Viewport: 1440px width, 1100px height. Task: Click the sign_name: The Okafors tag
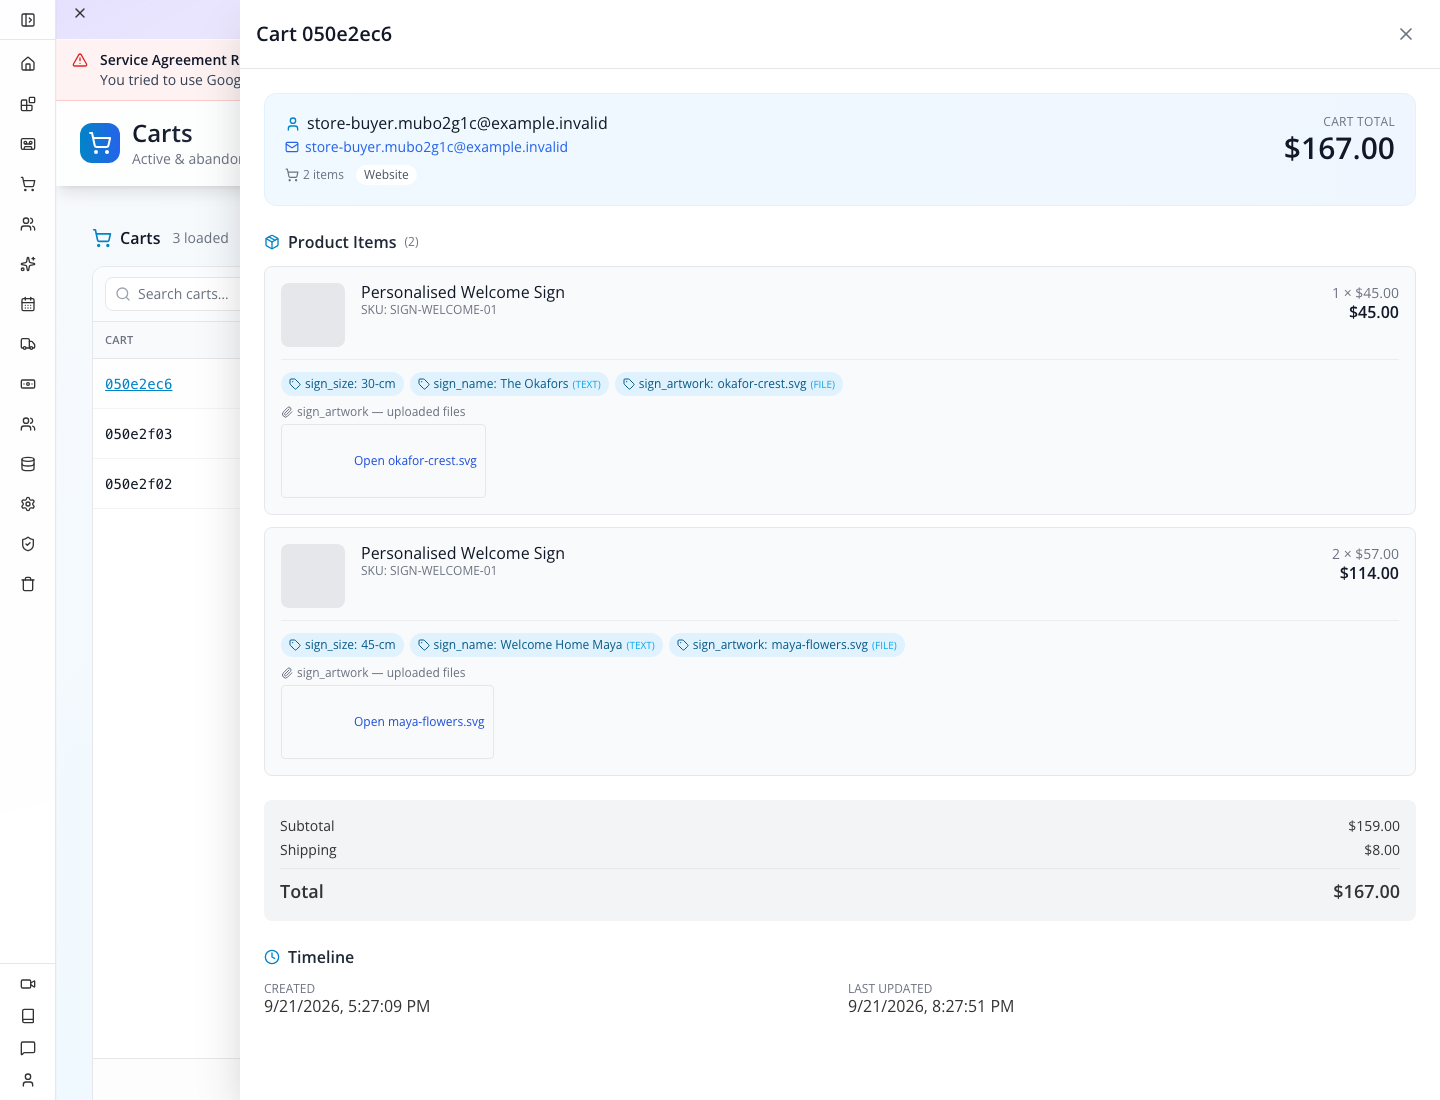click(509, 384)
